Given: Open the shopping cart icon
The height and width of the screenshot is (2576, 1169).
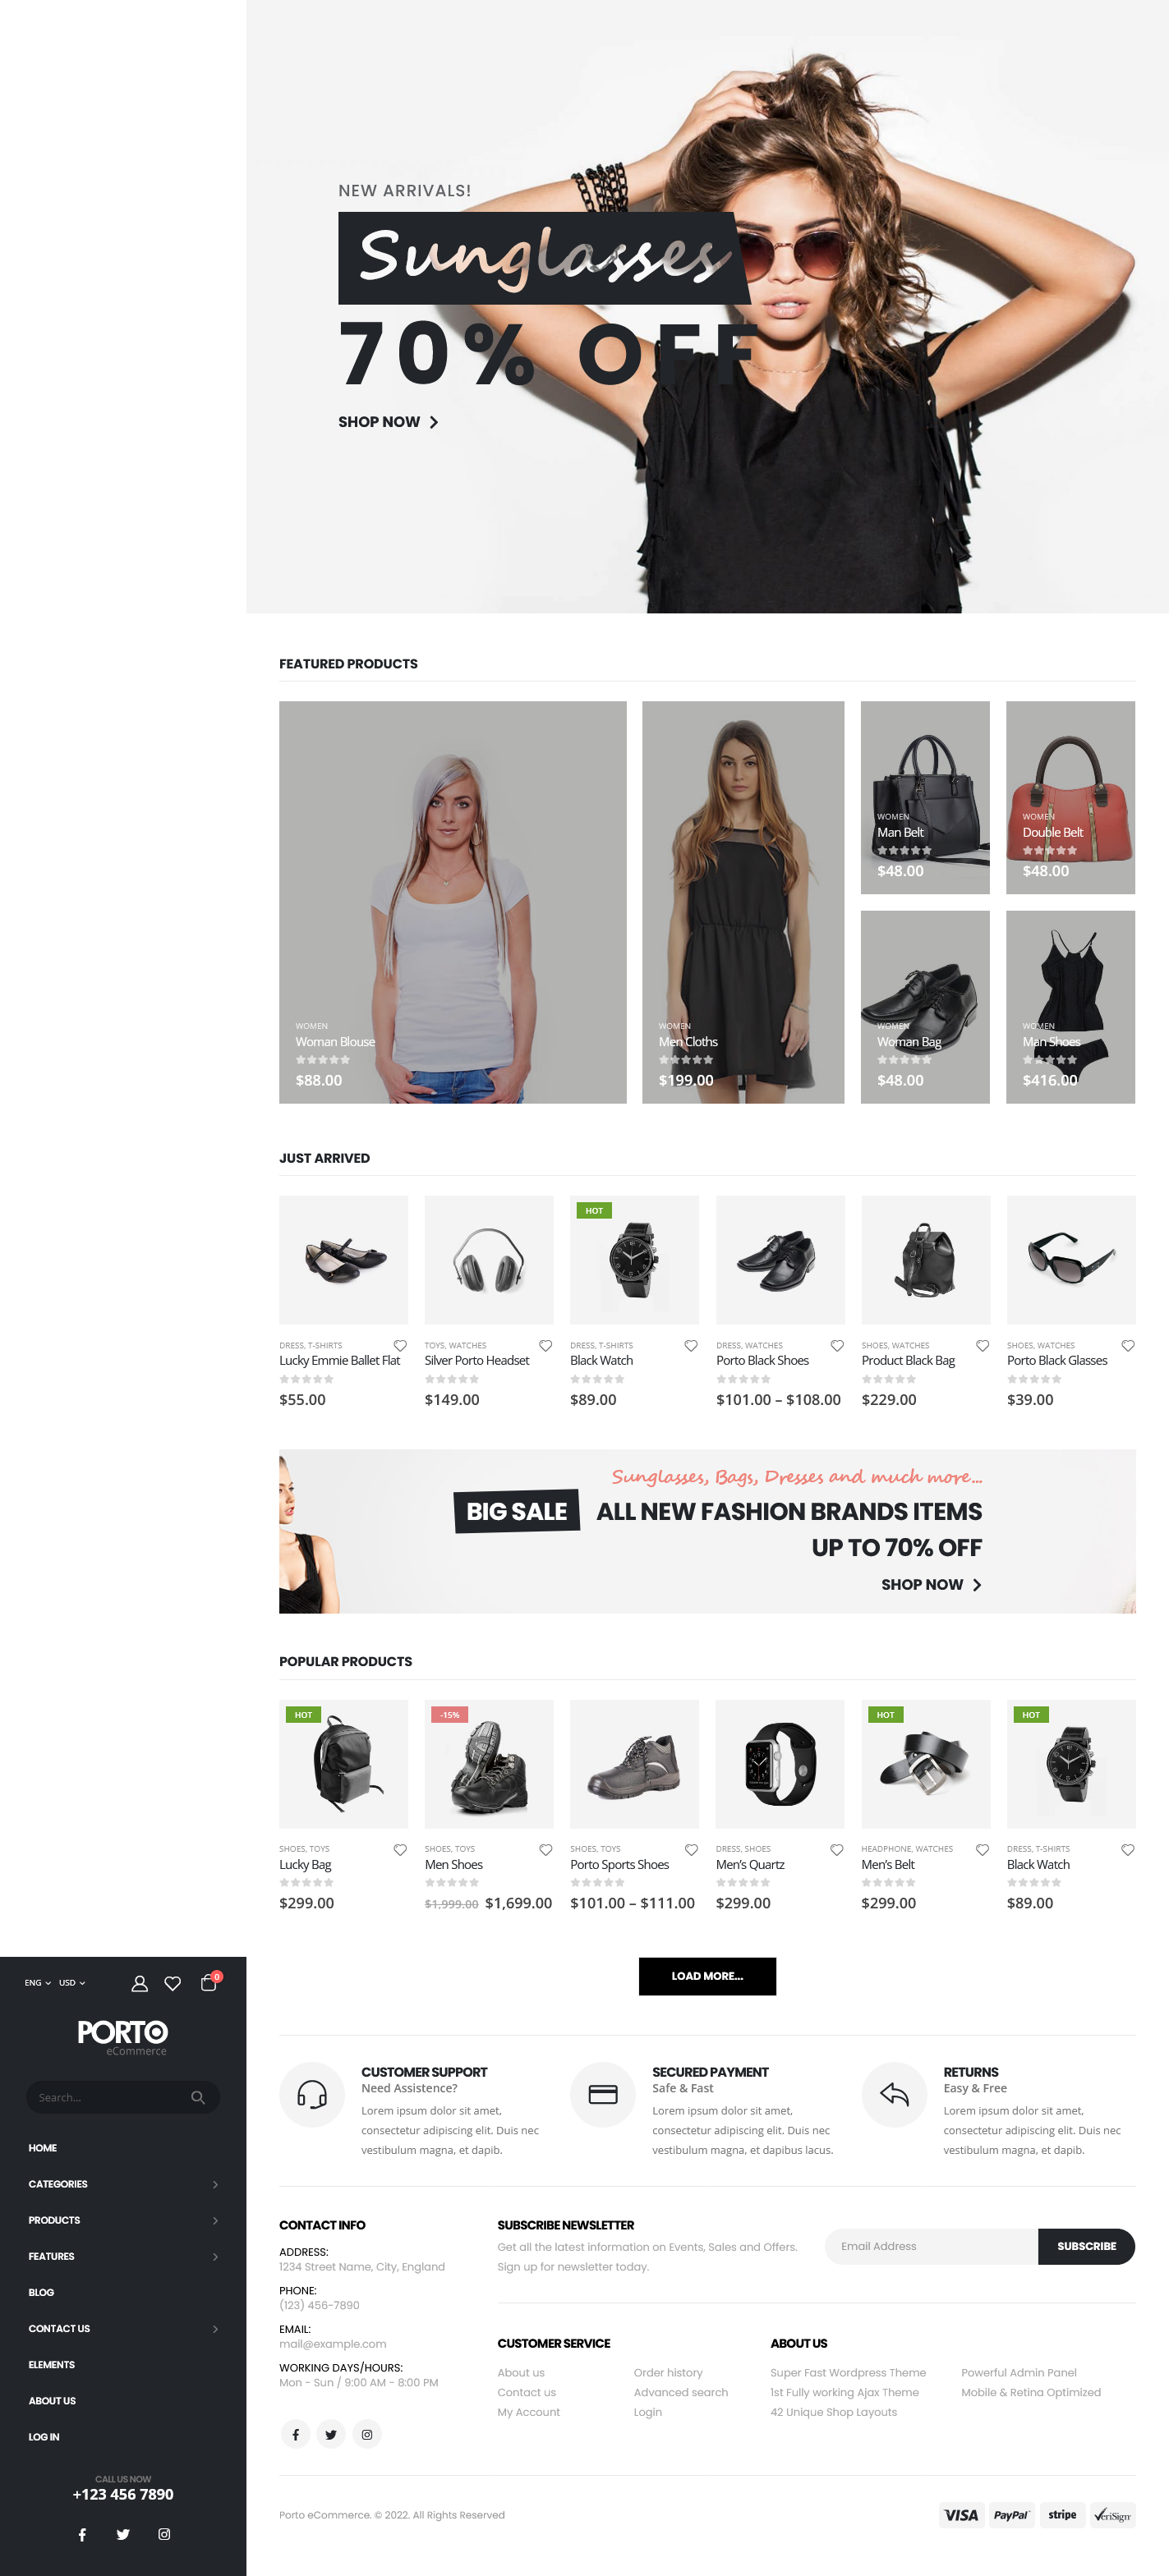Looking at the screenshot, I should [x=209, y=1982].
